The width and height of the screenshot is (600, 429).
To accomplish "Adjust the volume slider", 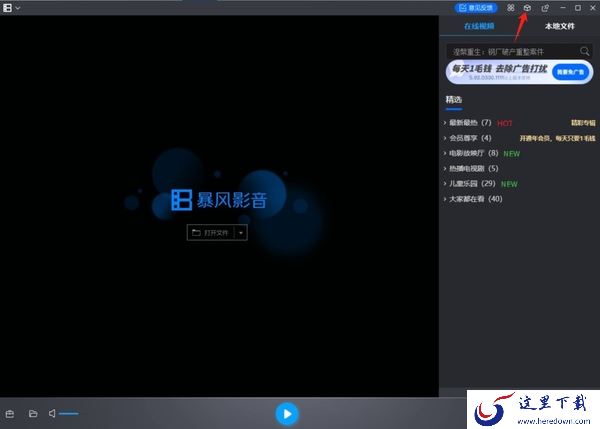I will pos(69,413).
